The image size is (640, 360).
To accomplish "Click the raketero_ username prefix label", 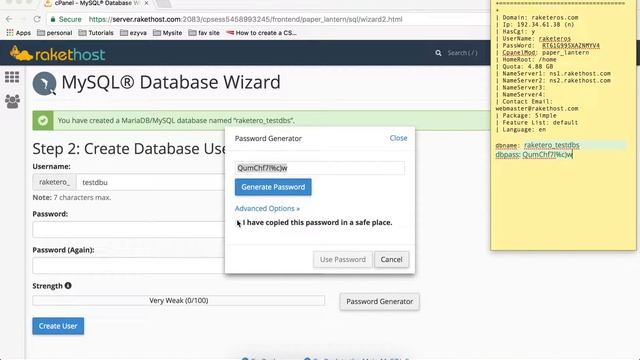I will tap(54, 182).
